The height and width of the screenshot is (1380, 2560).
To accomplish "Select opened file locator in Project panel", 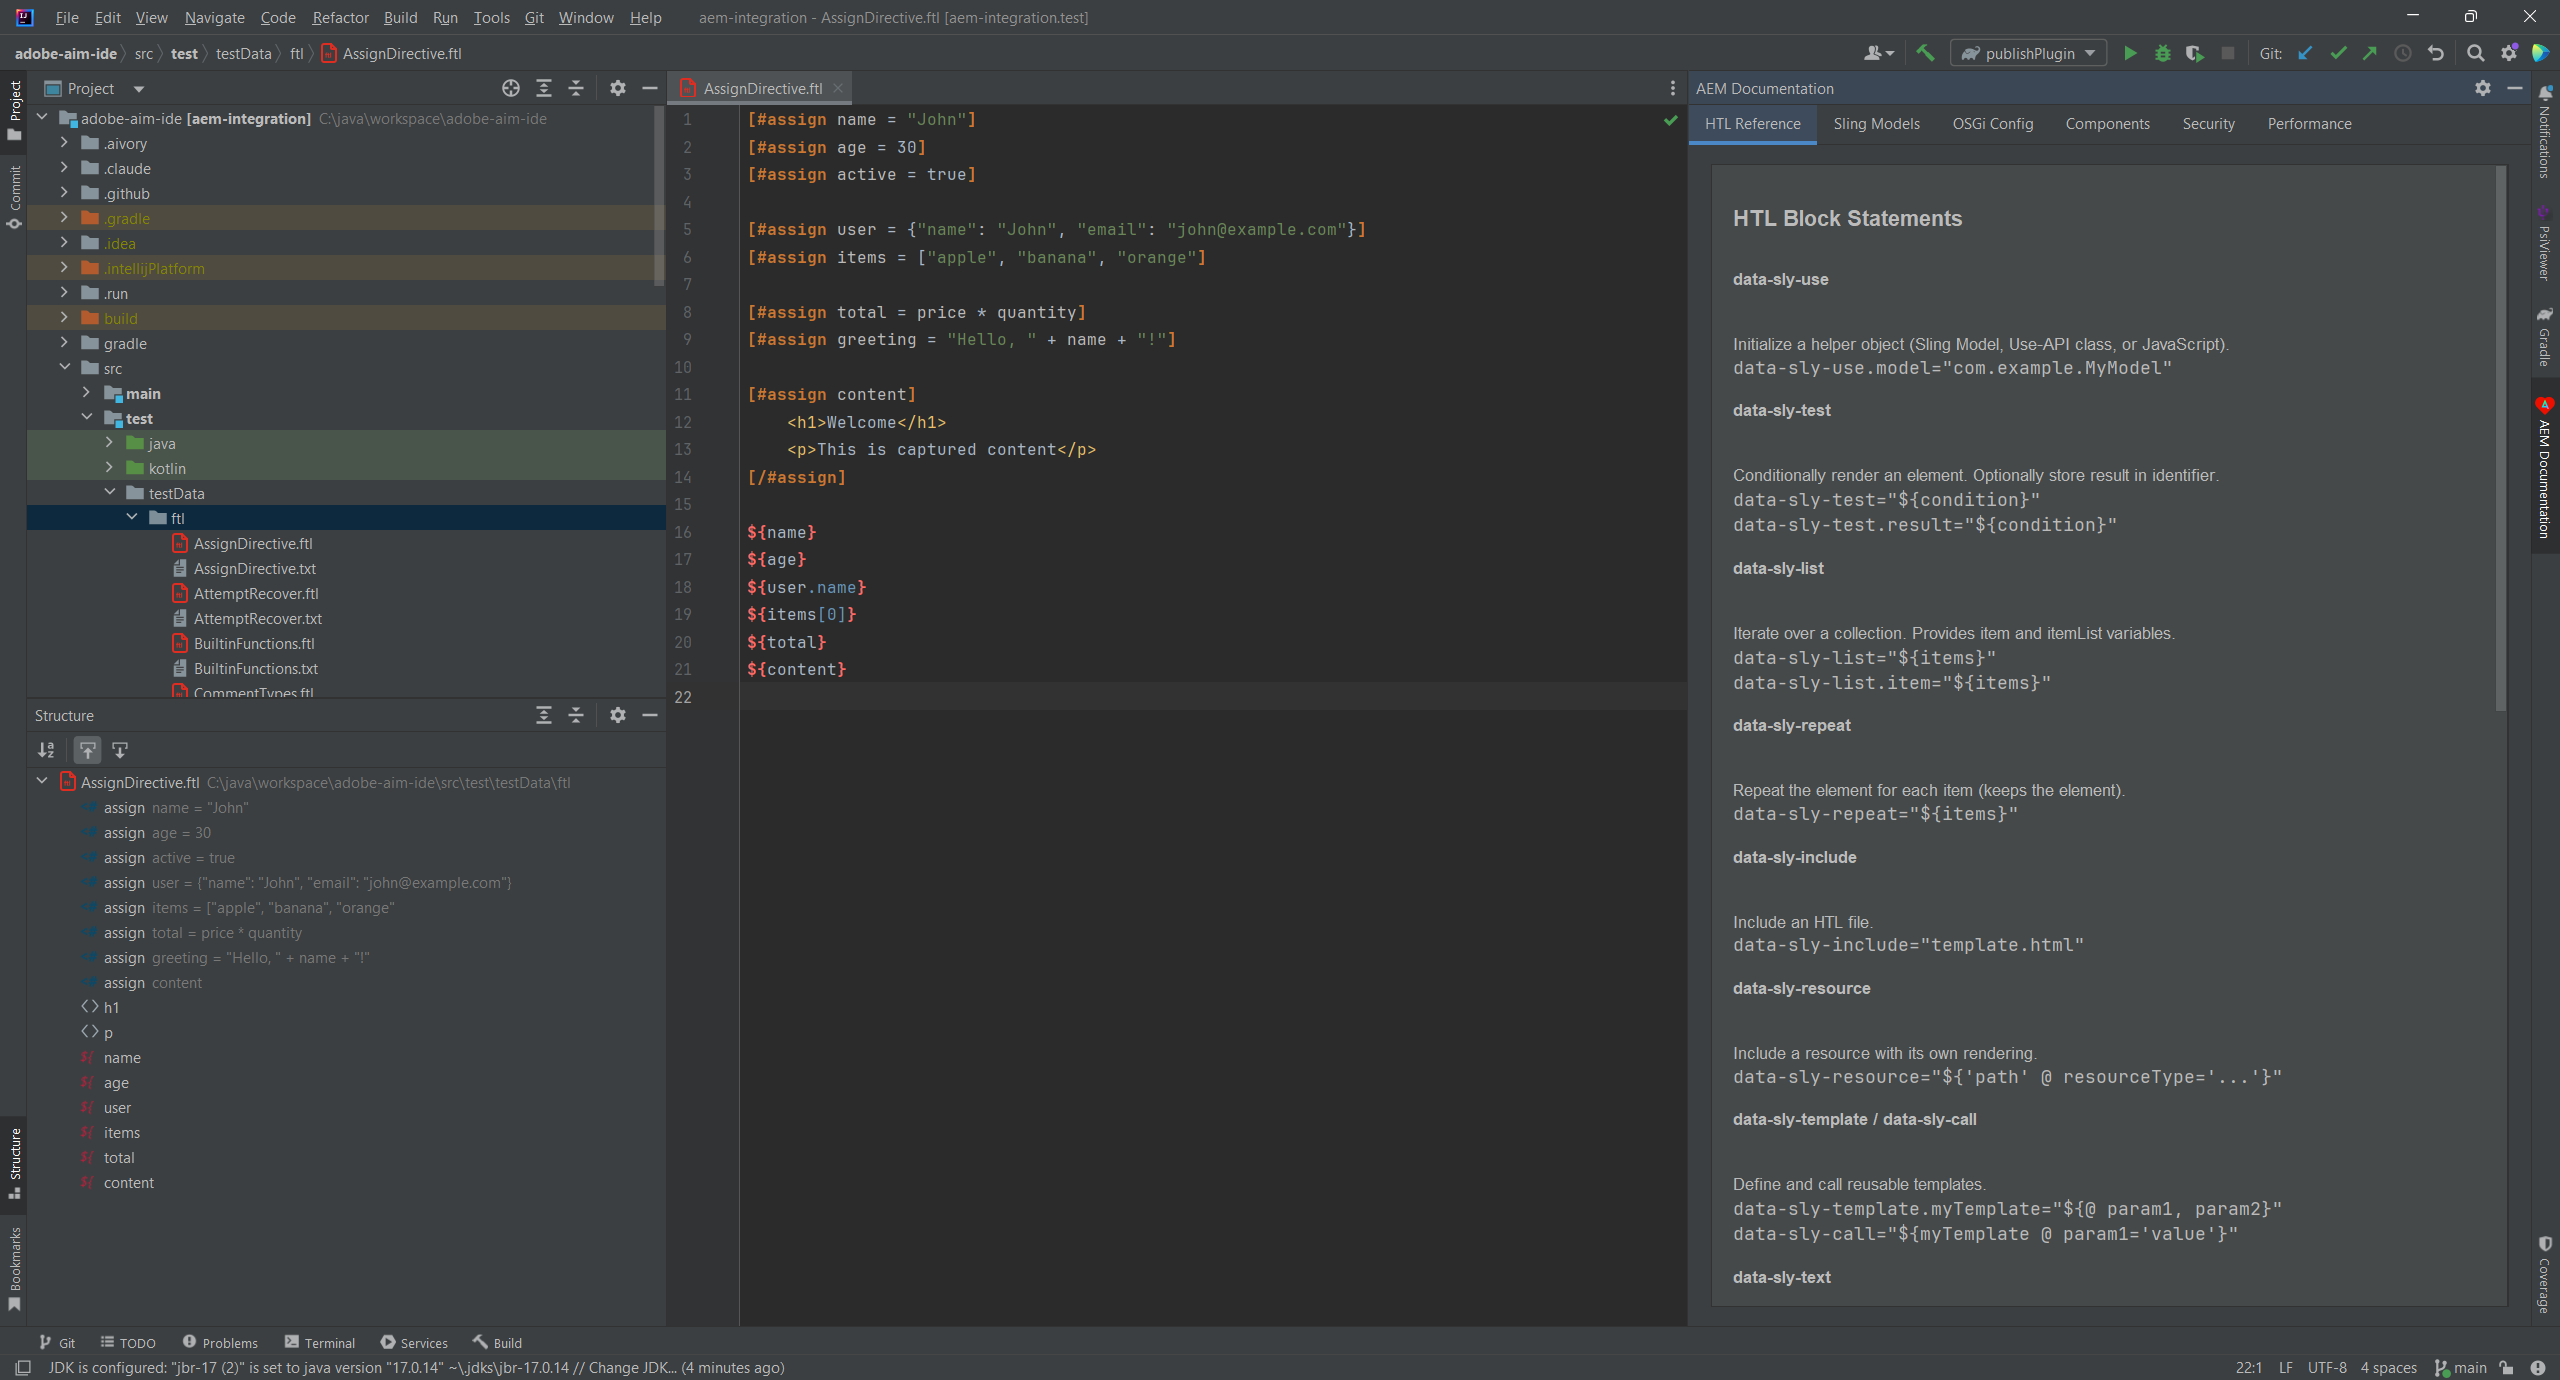I will pos(511,89).
